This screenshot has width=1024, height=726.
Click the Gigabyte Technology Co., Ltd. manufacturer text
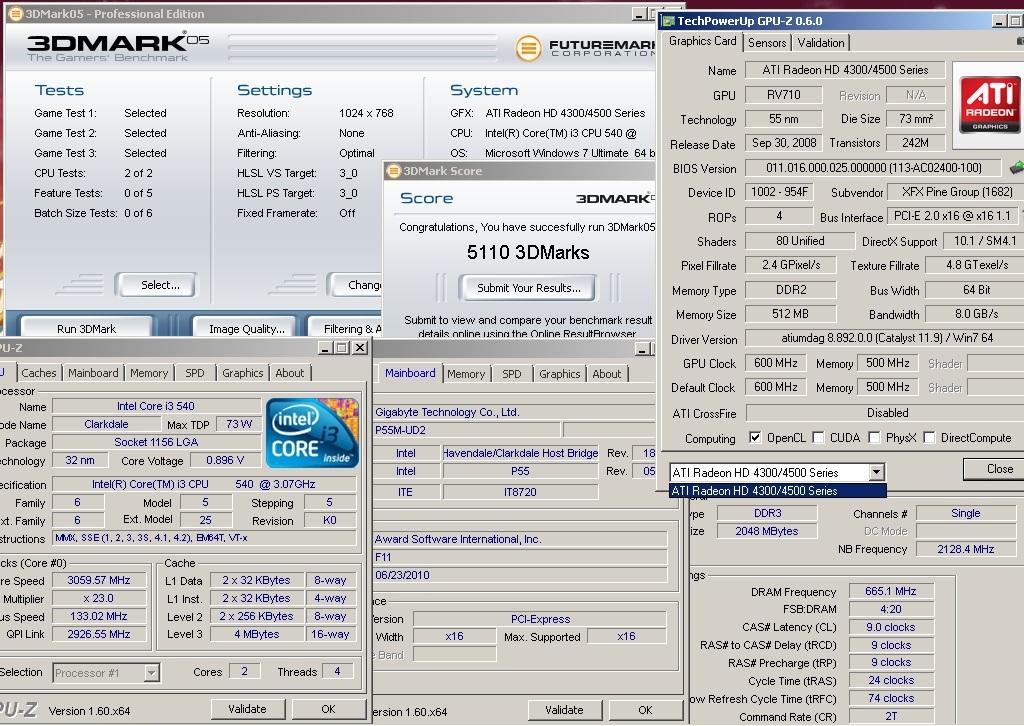447,412
